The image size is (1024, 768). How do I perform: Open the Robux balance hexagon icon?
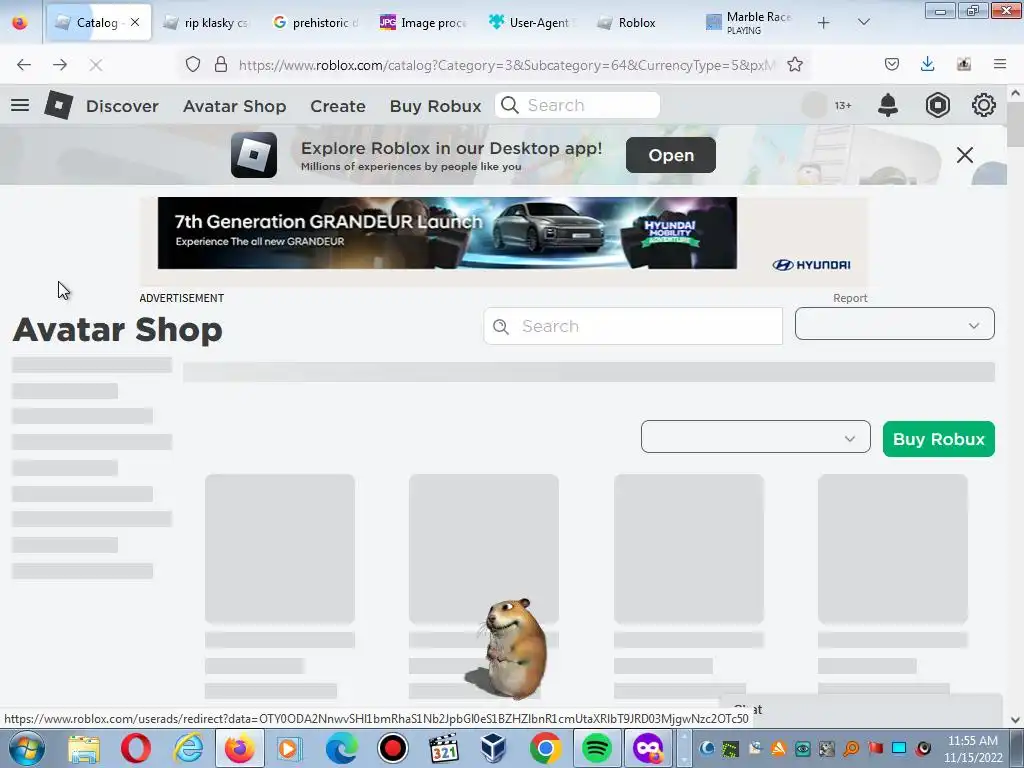(x=937, y=105)
